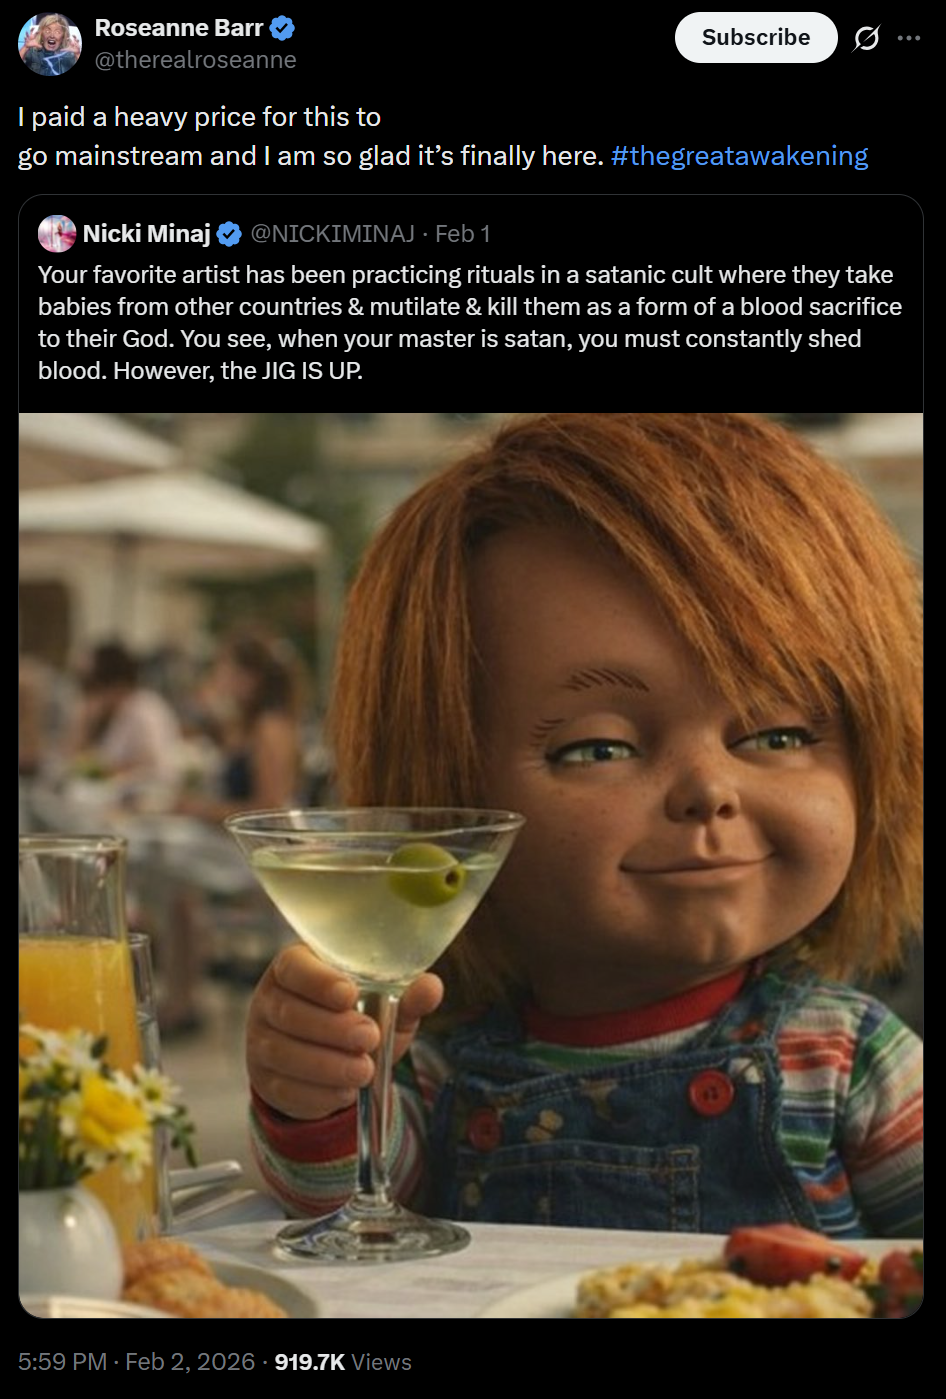Open the quoted tweet text about satanic cult
The width and height of the screenshot is (946, 1399).
470,322
